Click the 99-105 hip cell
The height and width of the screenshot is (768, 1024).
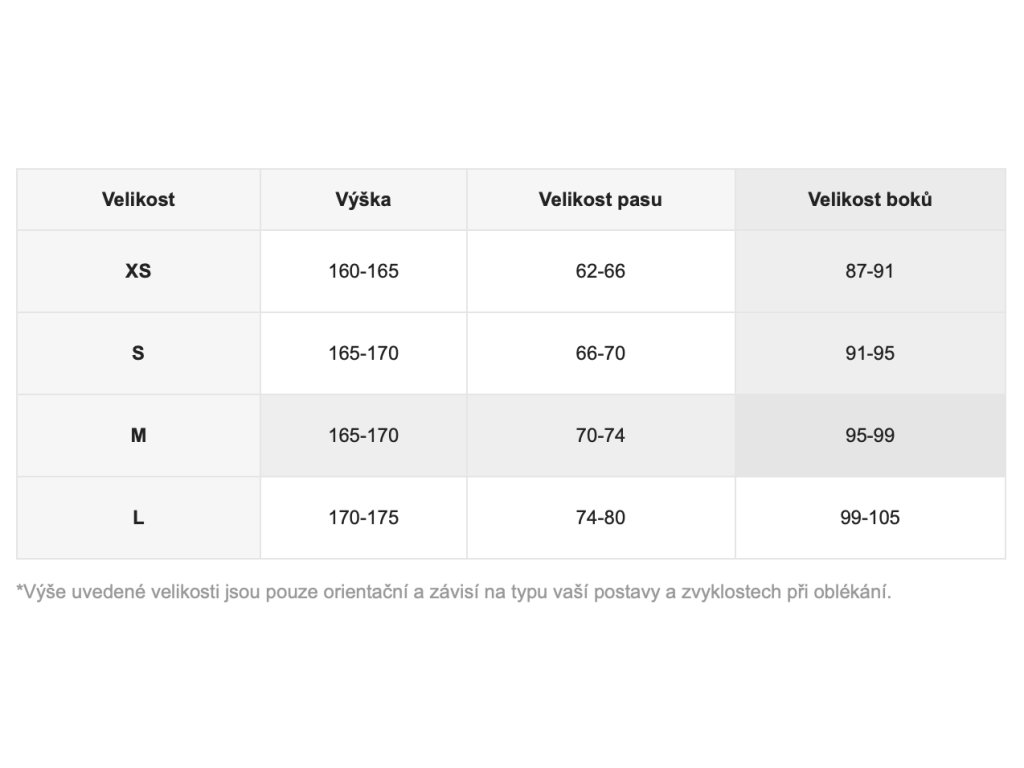[x=870, y=517]
